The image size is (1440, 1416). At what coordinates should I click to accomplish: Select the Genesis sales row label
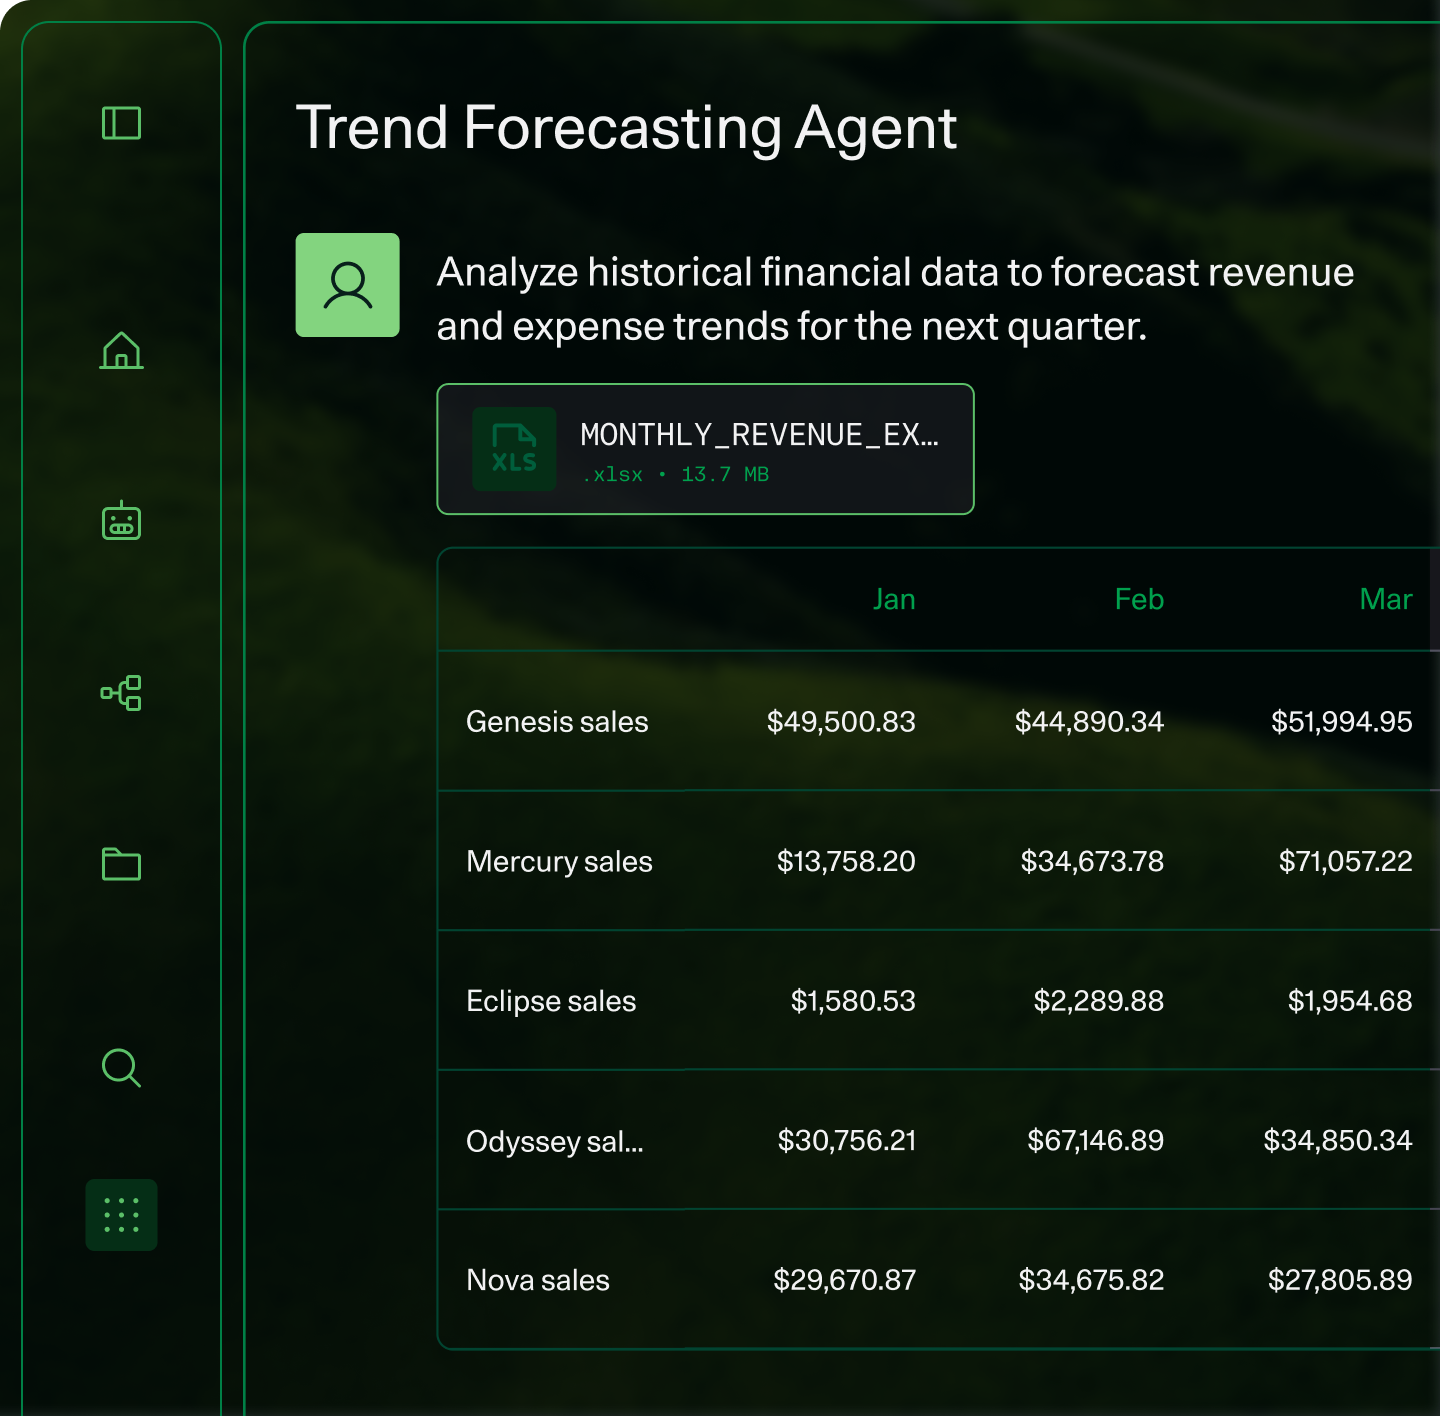point(557,721)
